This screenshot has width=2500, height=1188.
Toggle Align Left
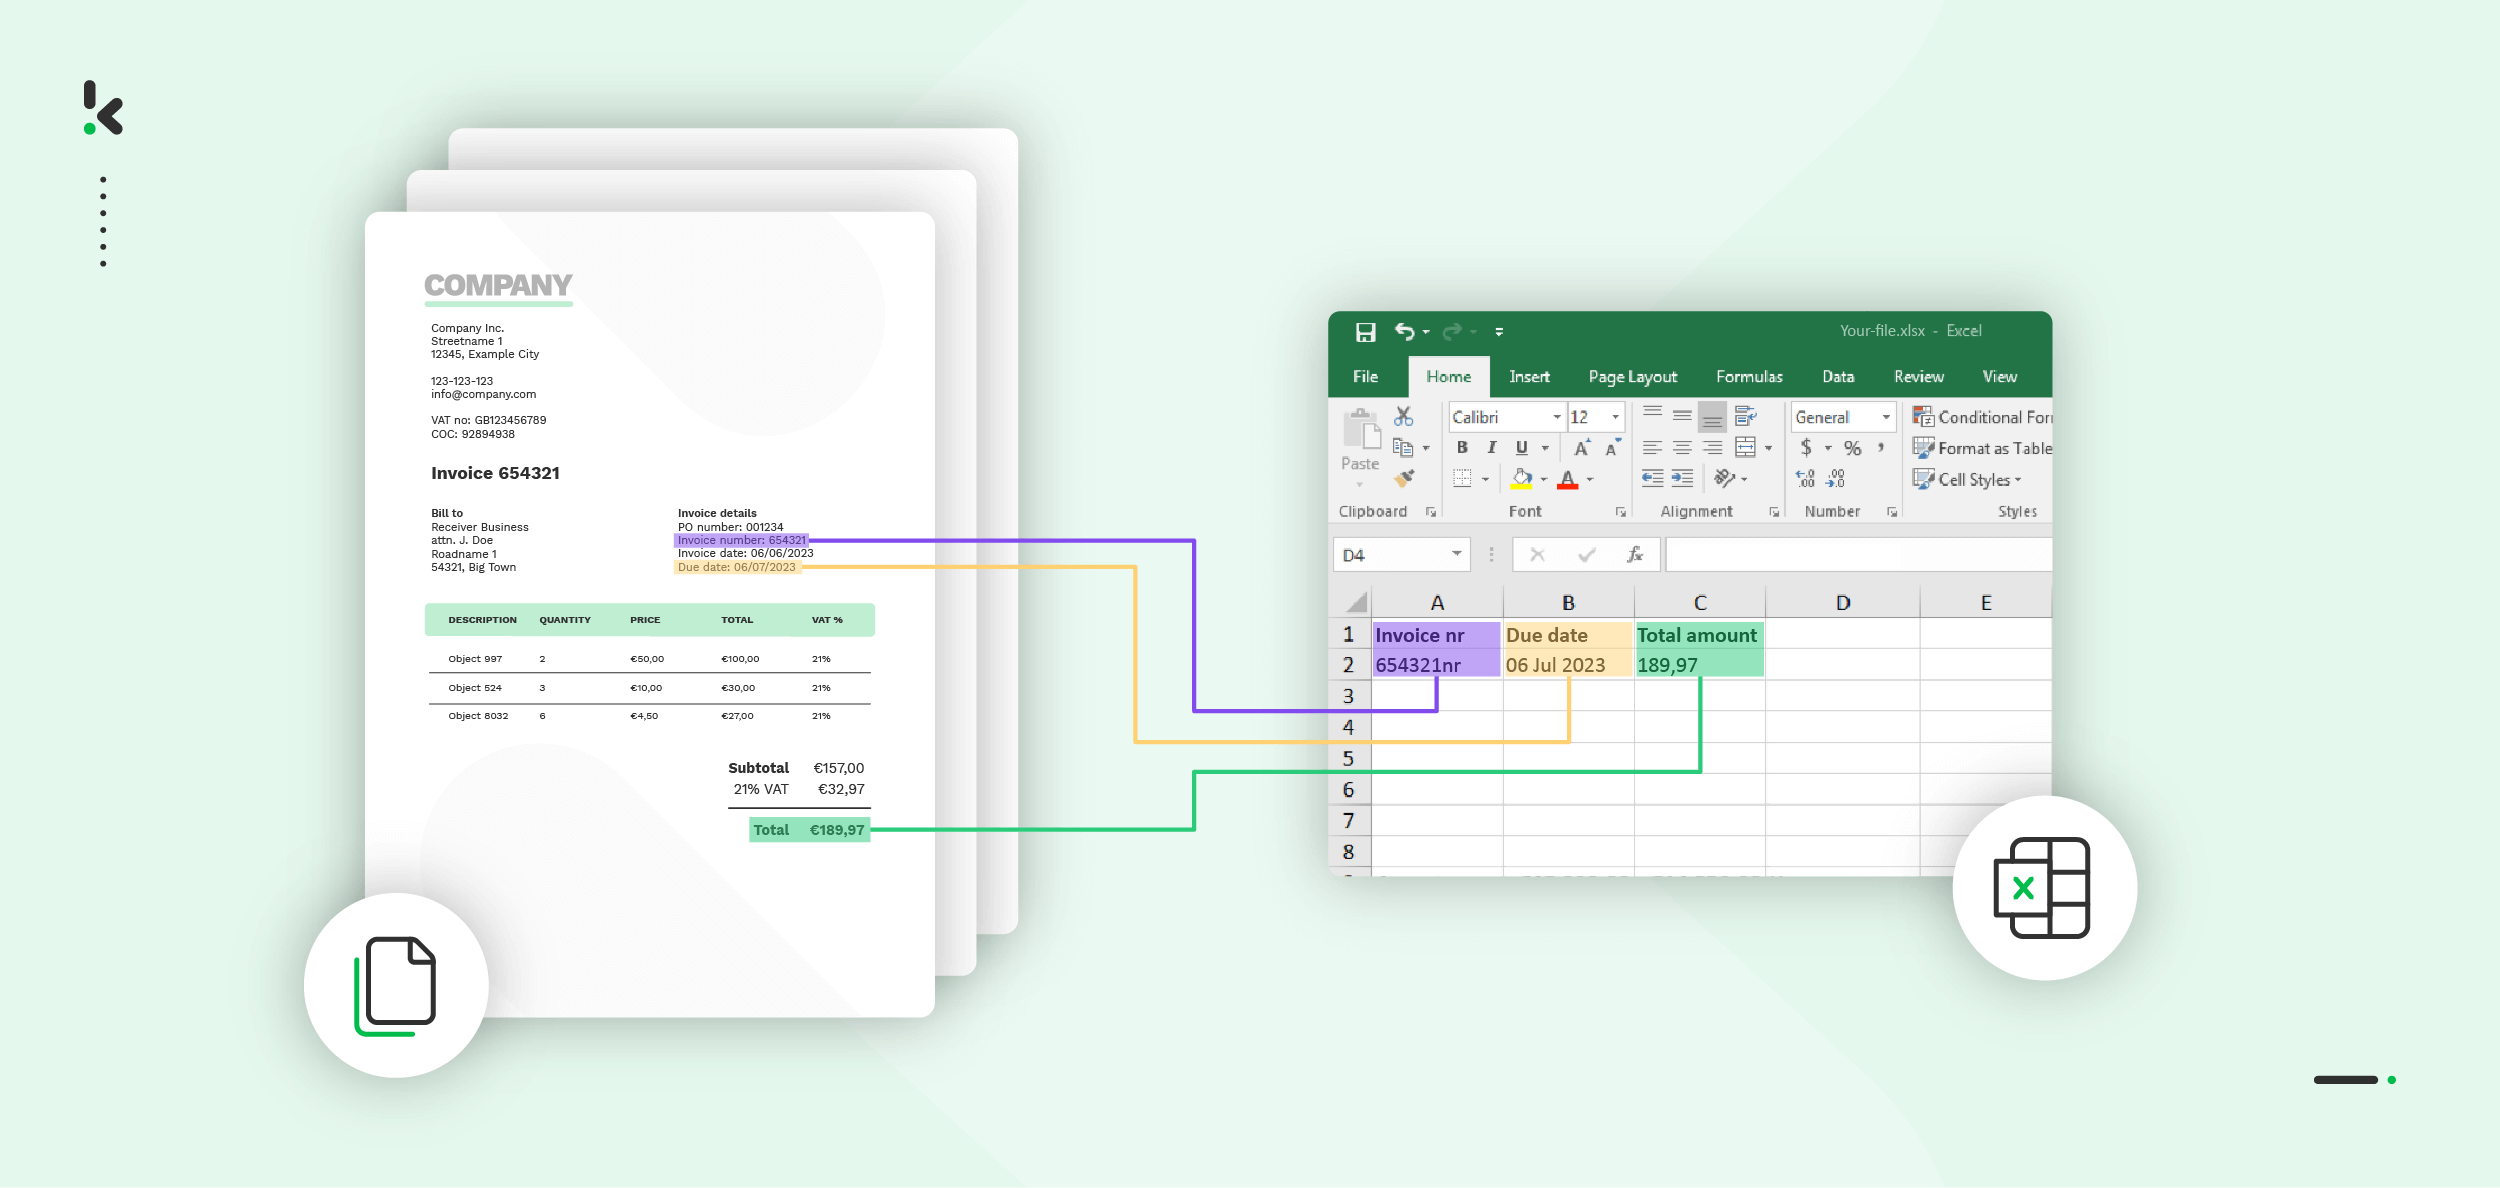click(x=1652, y=447)
